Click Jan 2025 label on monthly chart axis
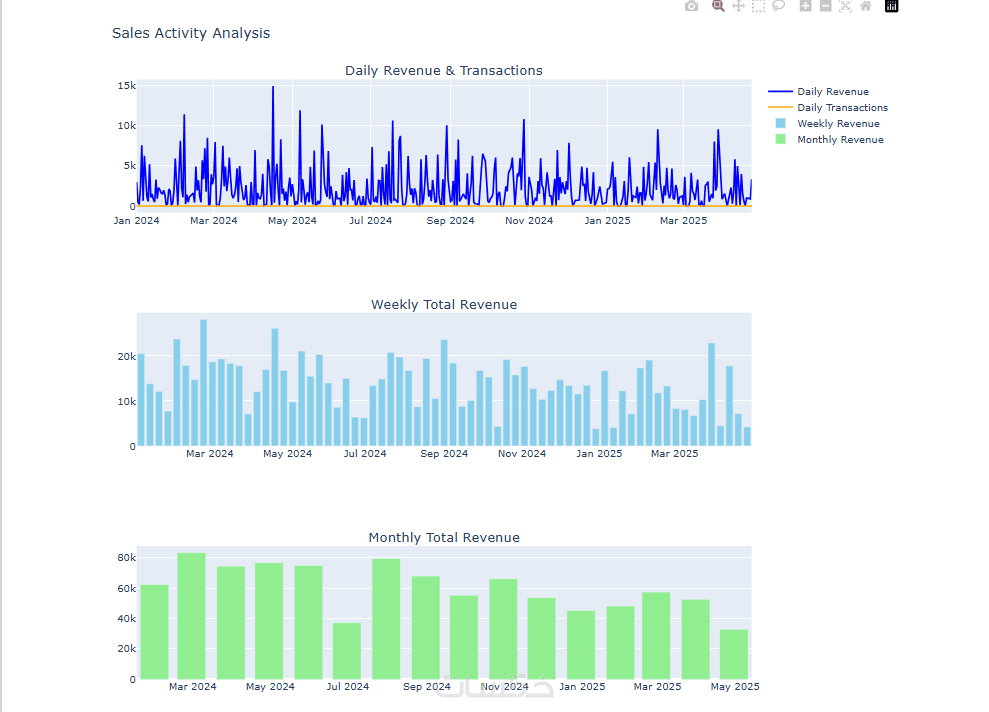Viewport: 989px width, 712px height. (x=582, y=686)
